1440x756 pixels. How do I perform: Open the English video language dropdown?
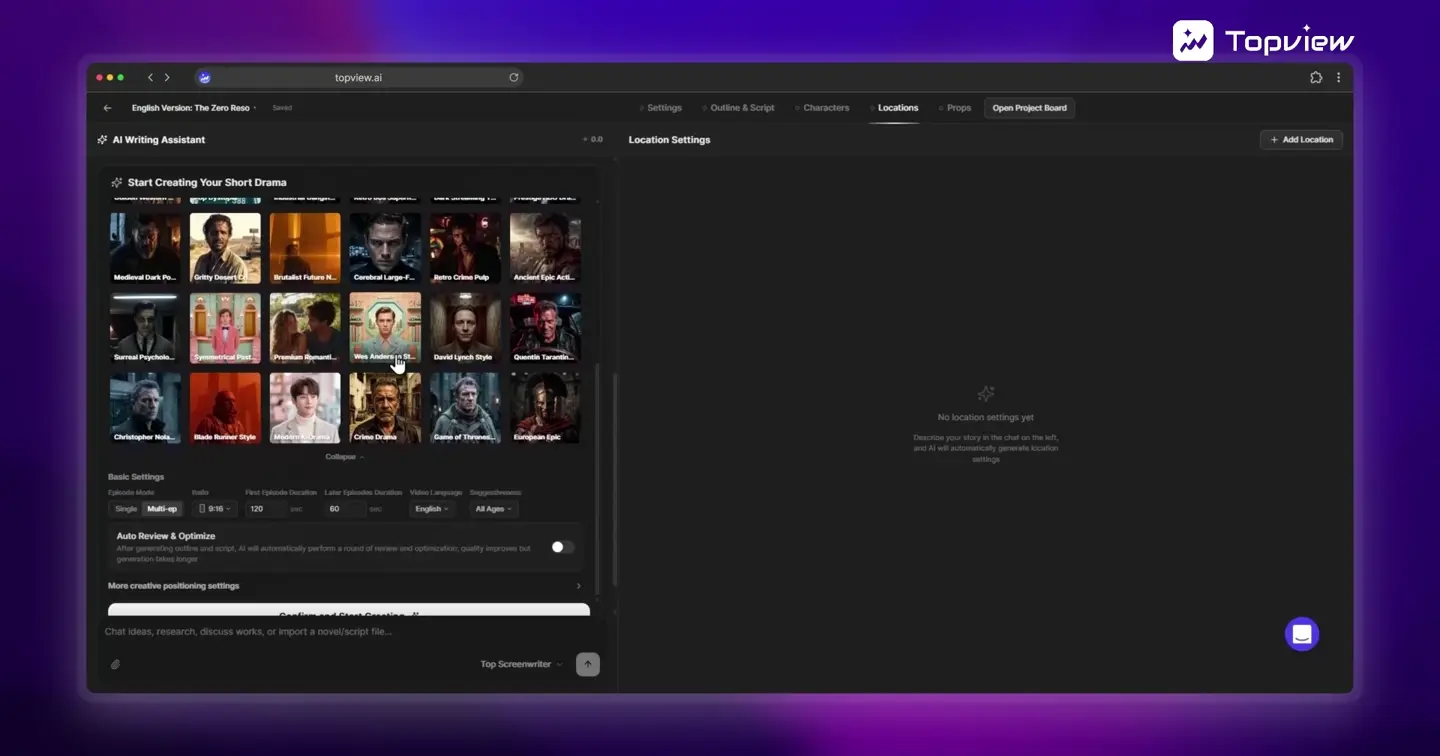tap(432, 509)
